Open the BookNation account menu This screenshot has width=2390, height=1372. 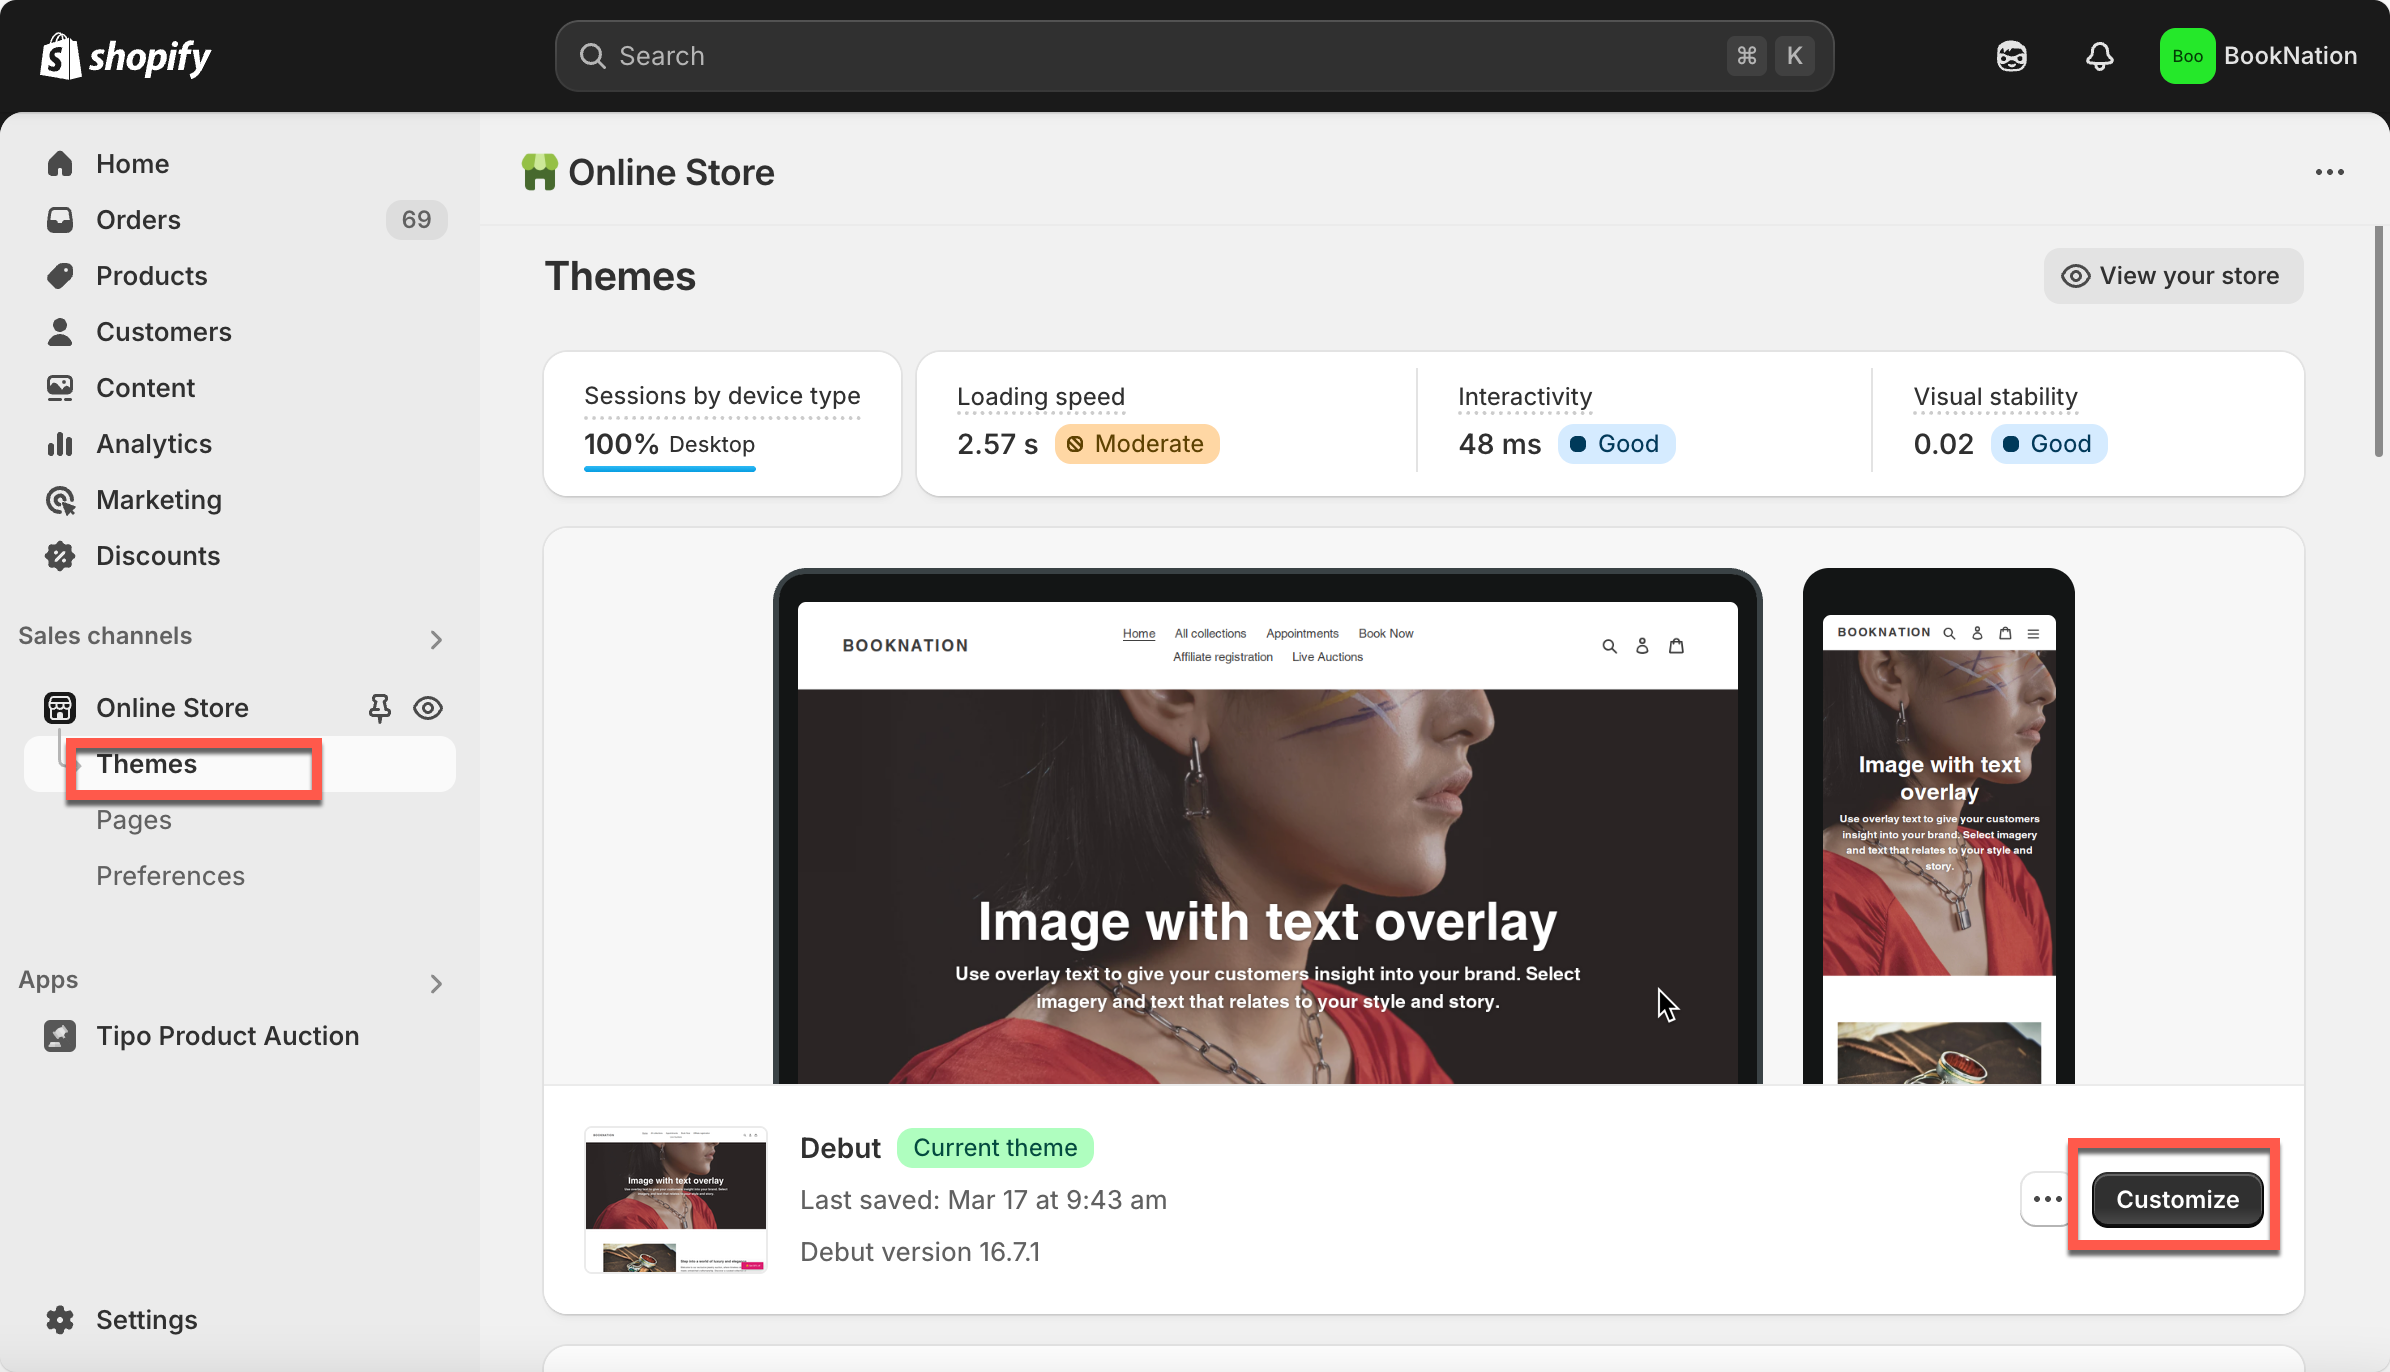2258,56
